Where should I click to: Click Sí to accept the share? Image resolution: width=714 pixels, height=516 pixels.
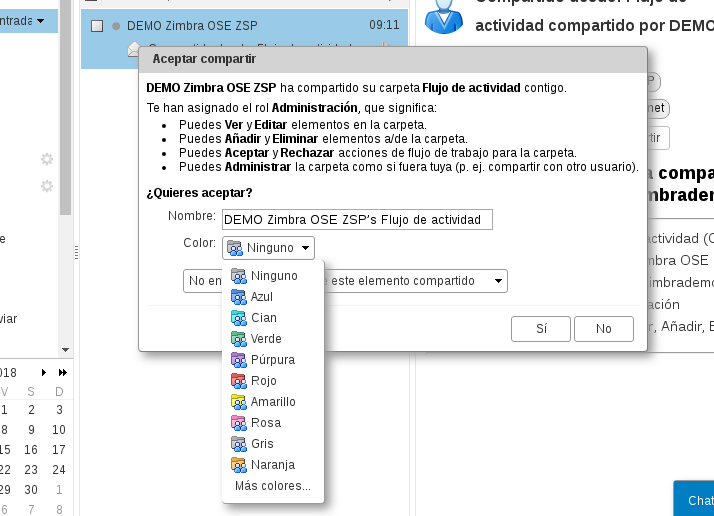point(541,329)
